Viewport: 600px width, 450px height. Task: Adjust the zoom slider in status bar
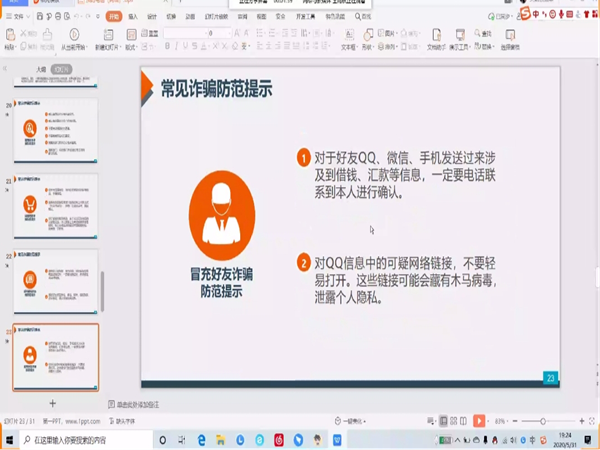(x=543, y=421)
